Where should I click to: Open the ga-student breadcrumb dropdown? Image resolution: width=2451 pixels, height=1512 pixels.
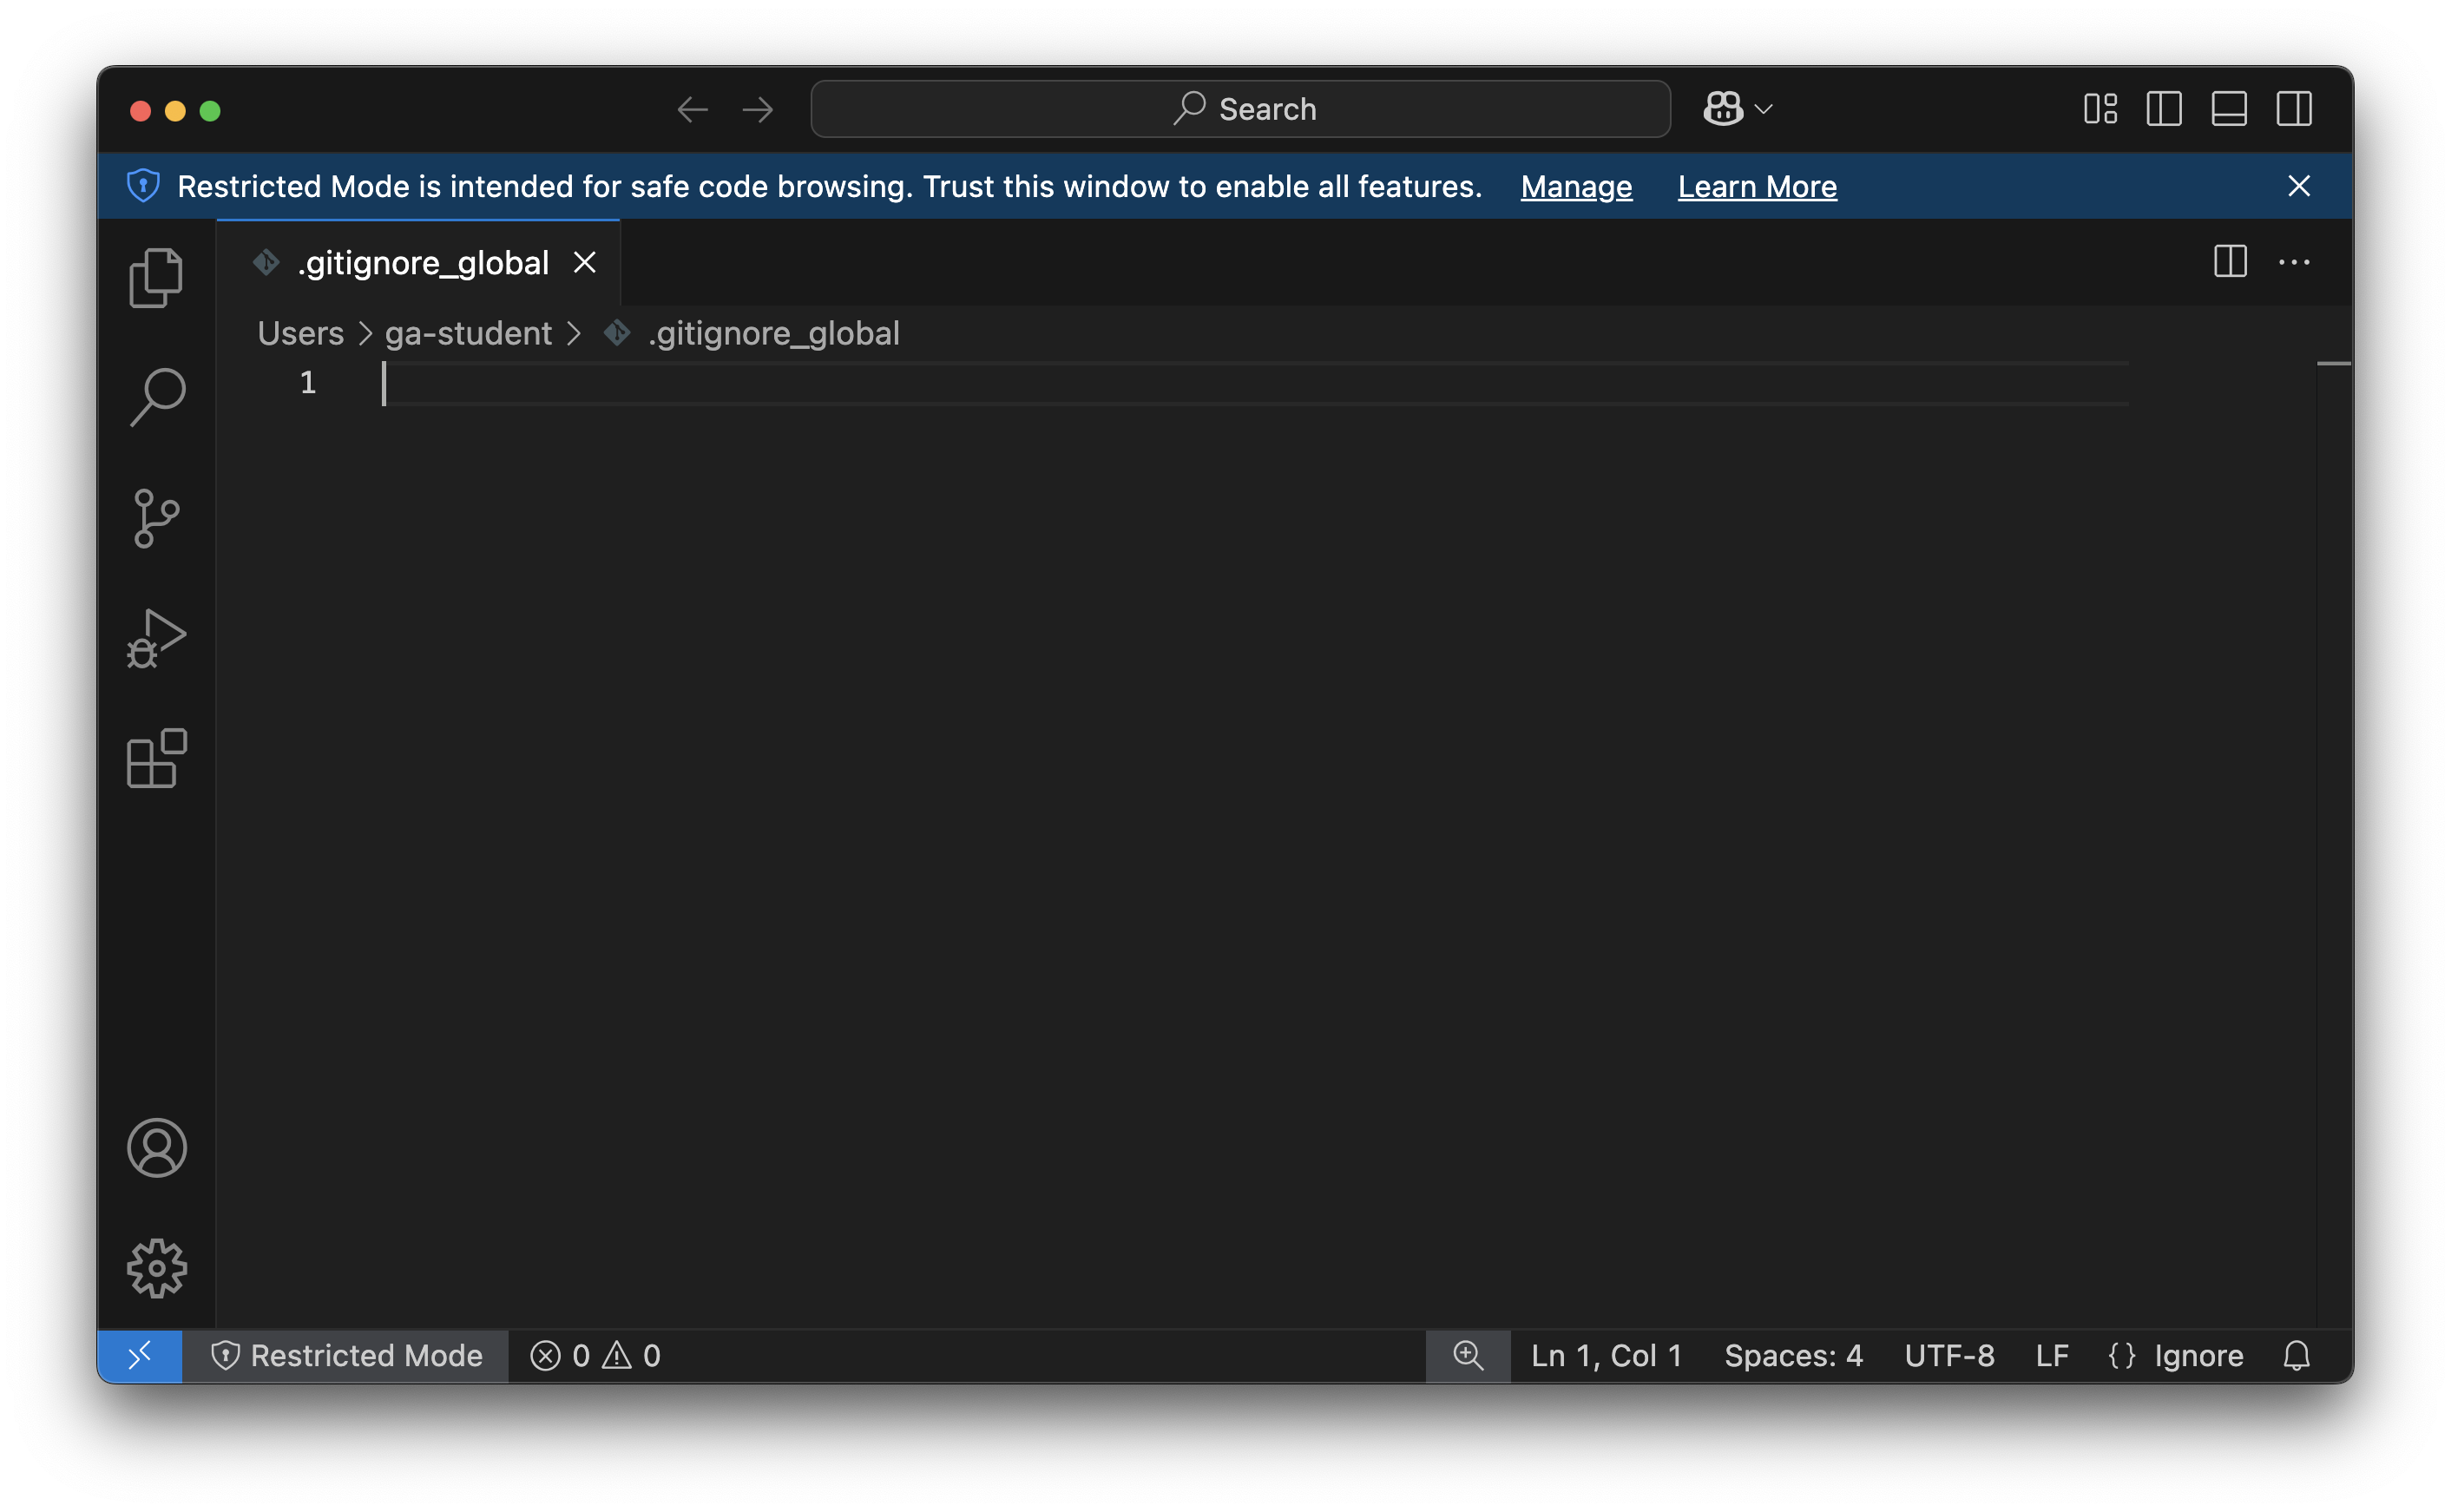click(468, 333)
